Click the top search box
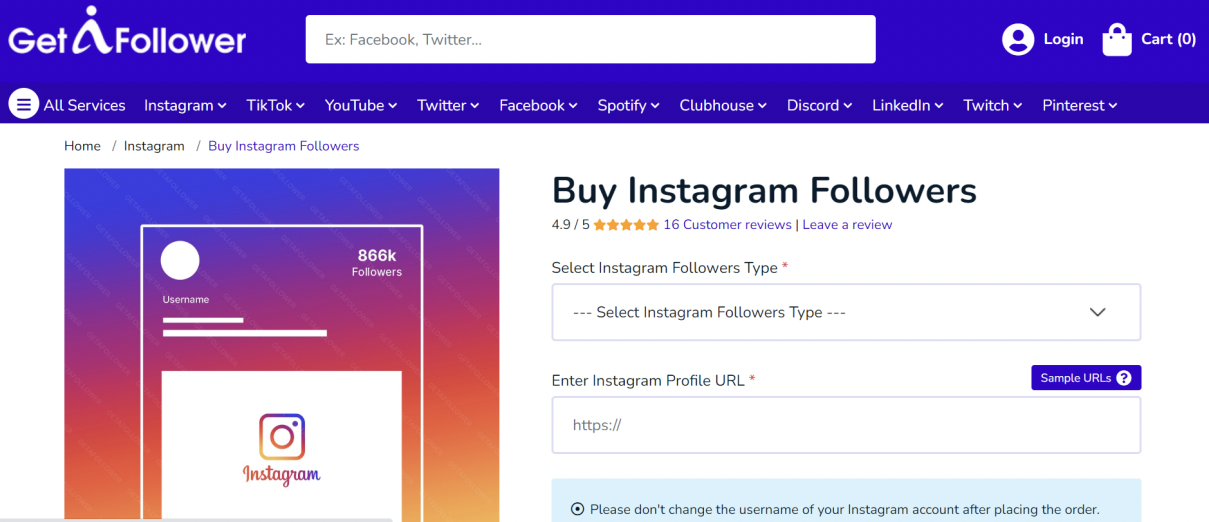The height and width of the screenshot is (522, 1209). 590,40
